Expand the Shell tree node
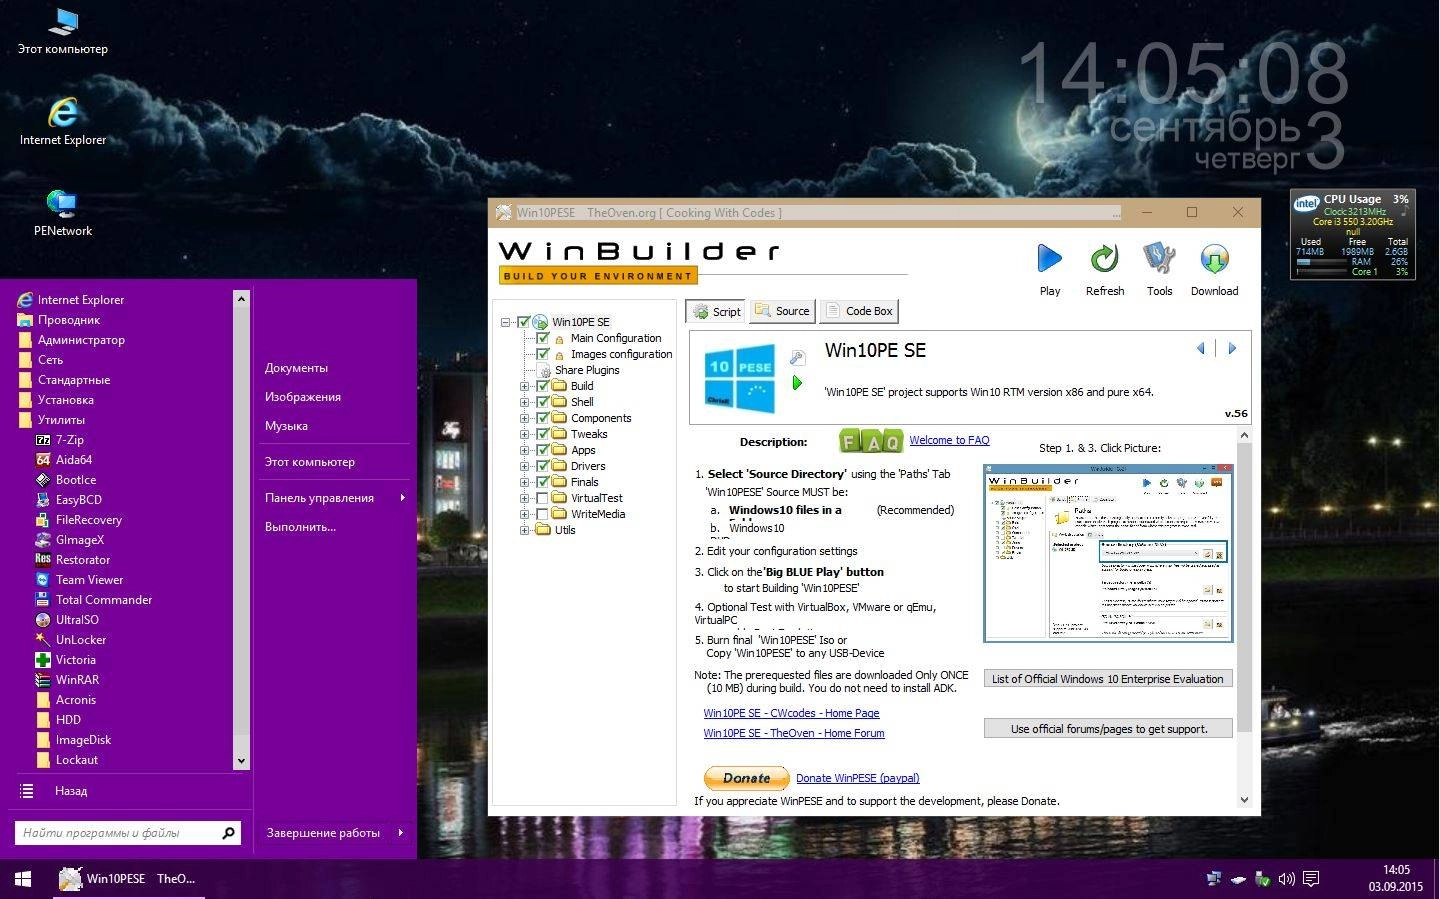 [x=524, y=402]
